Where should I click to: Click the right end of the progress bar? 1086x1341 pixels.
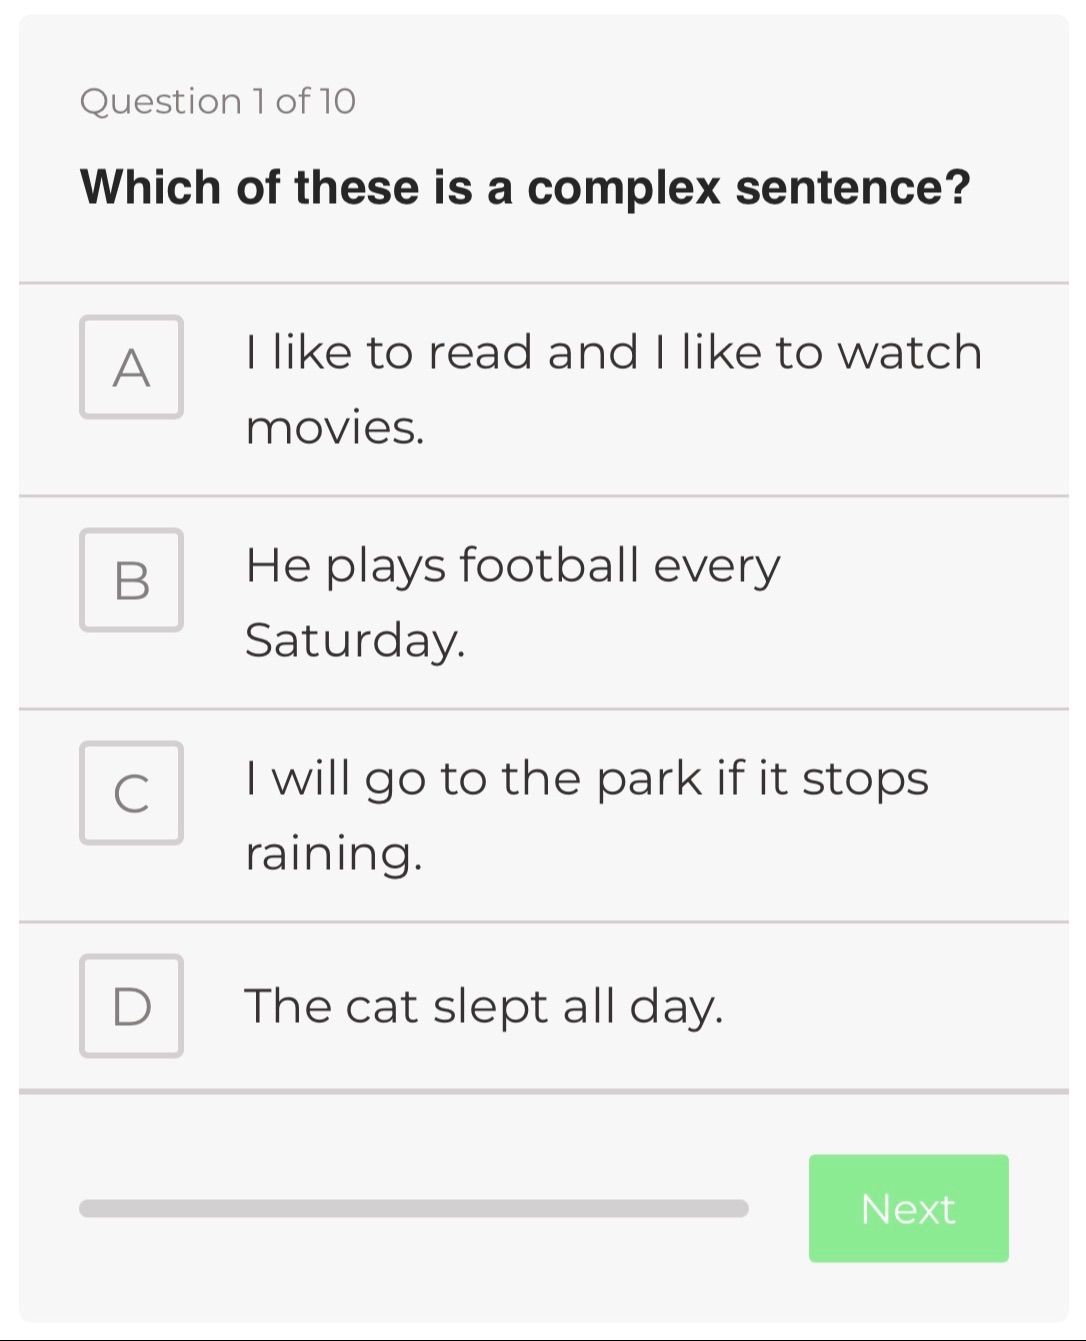pyautogui.click(x=738, y=1208)
